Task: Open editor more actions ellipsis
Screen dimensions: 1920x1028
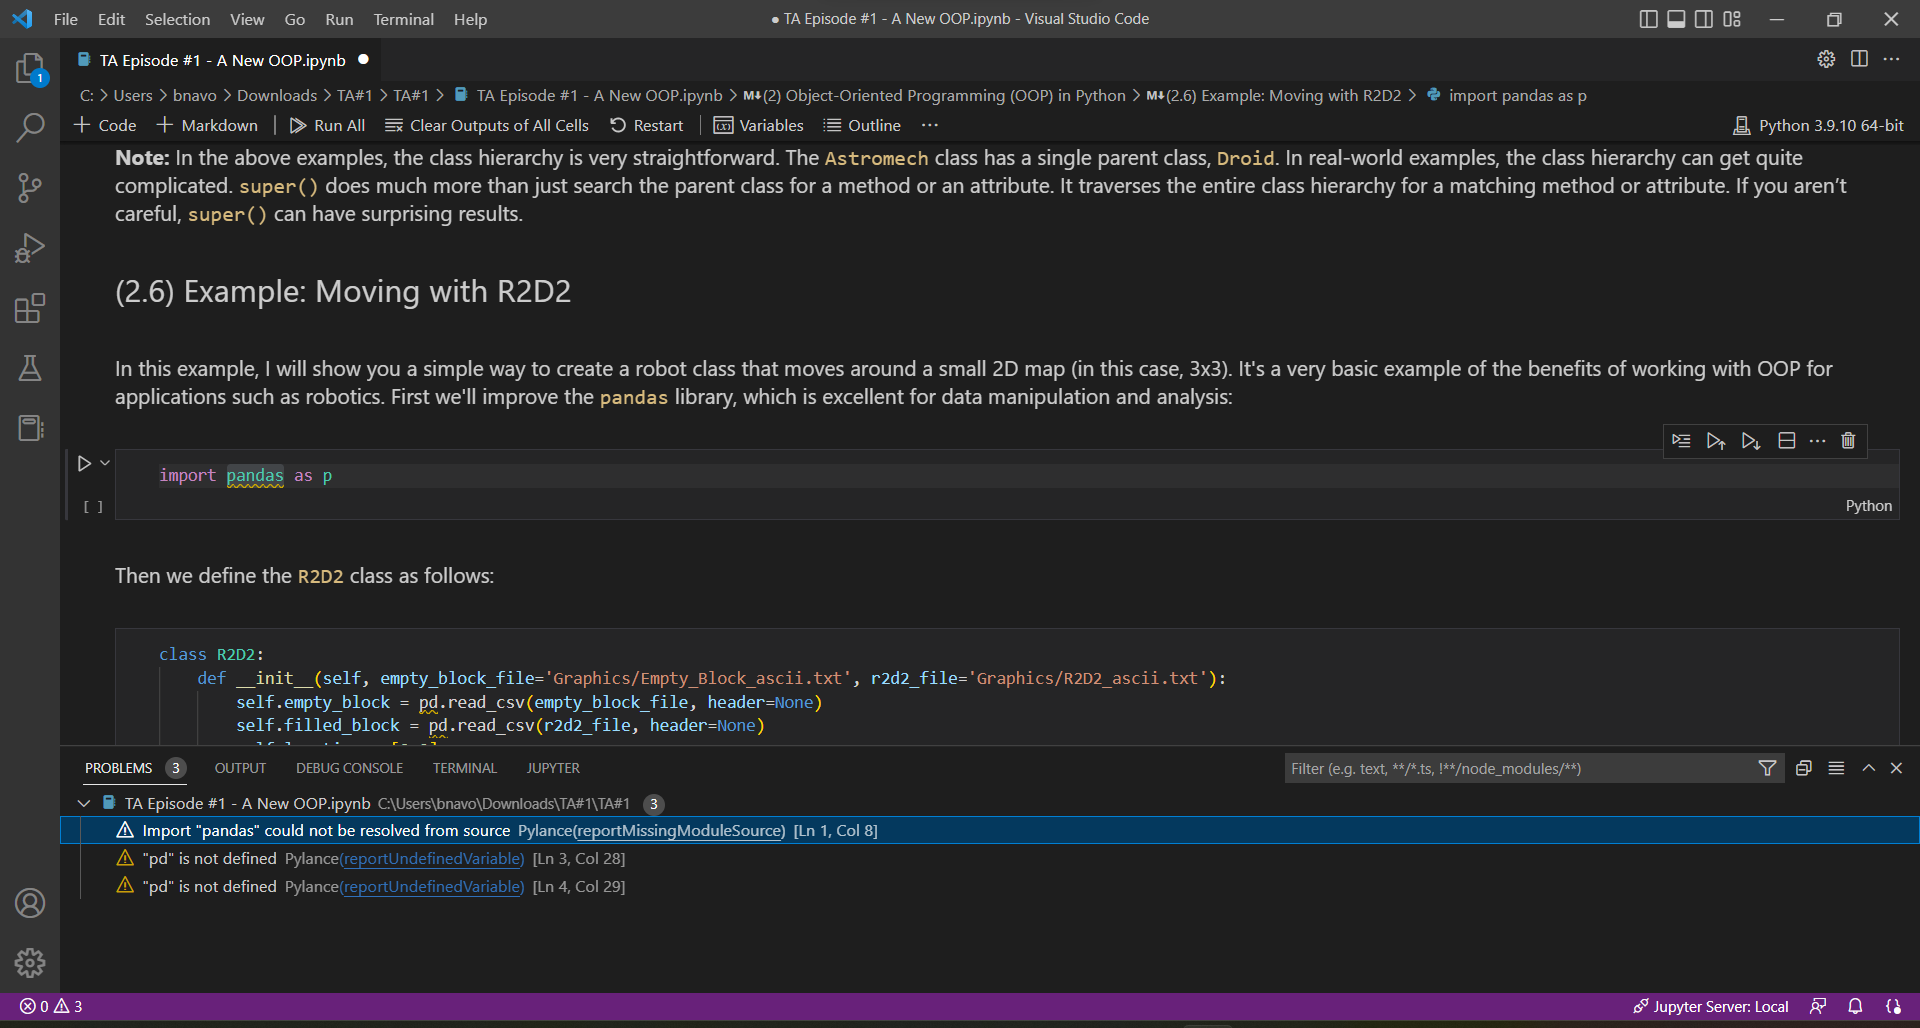Action: pyautogui.click(x=1891, y=59)
